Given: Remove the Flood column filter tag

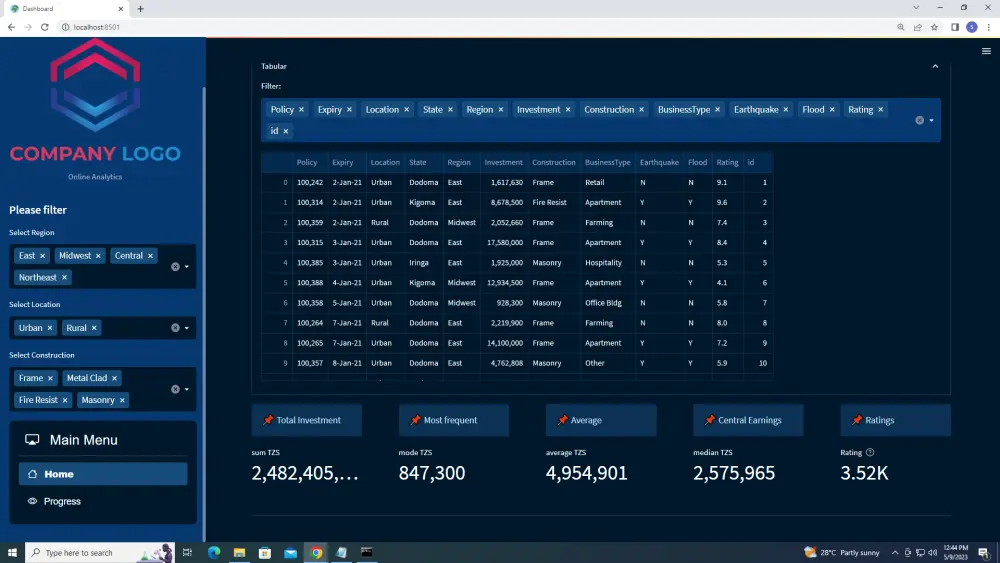Looking at the screenshot, I should [832, 110].
